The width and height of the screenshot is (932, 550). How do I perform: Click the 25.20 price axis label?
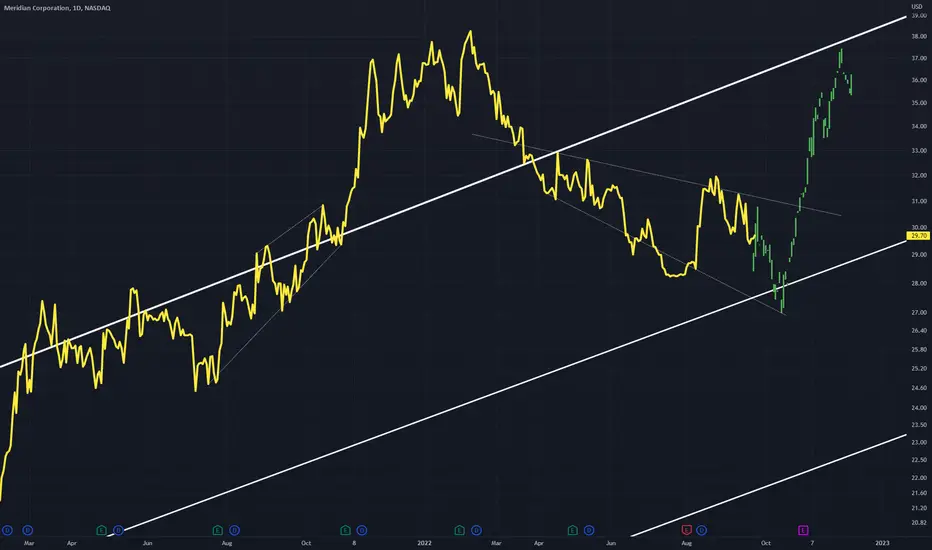click(x=919, y=369)
